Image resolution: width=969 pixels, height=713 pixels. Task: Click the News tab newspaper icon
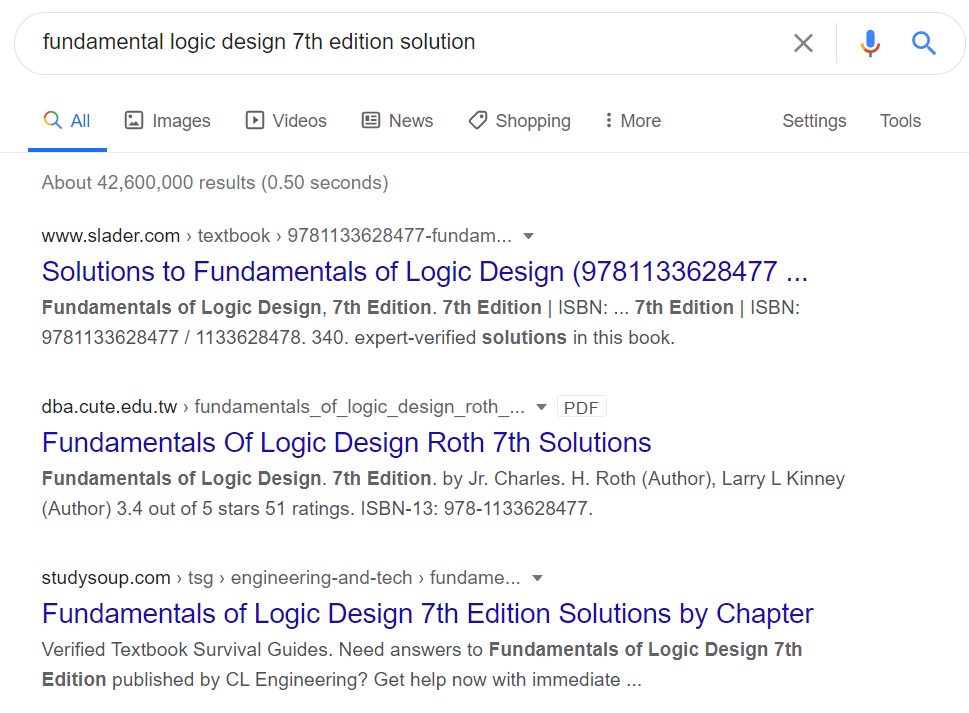tap(371, 120)
